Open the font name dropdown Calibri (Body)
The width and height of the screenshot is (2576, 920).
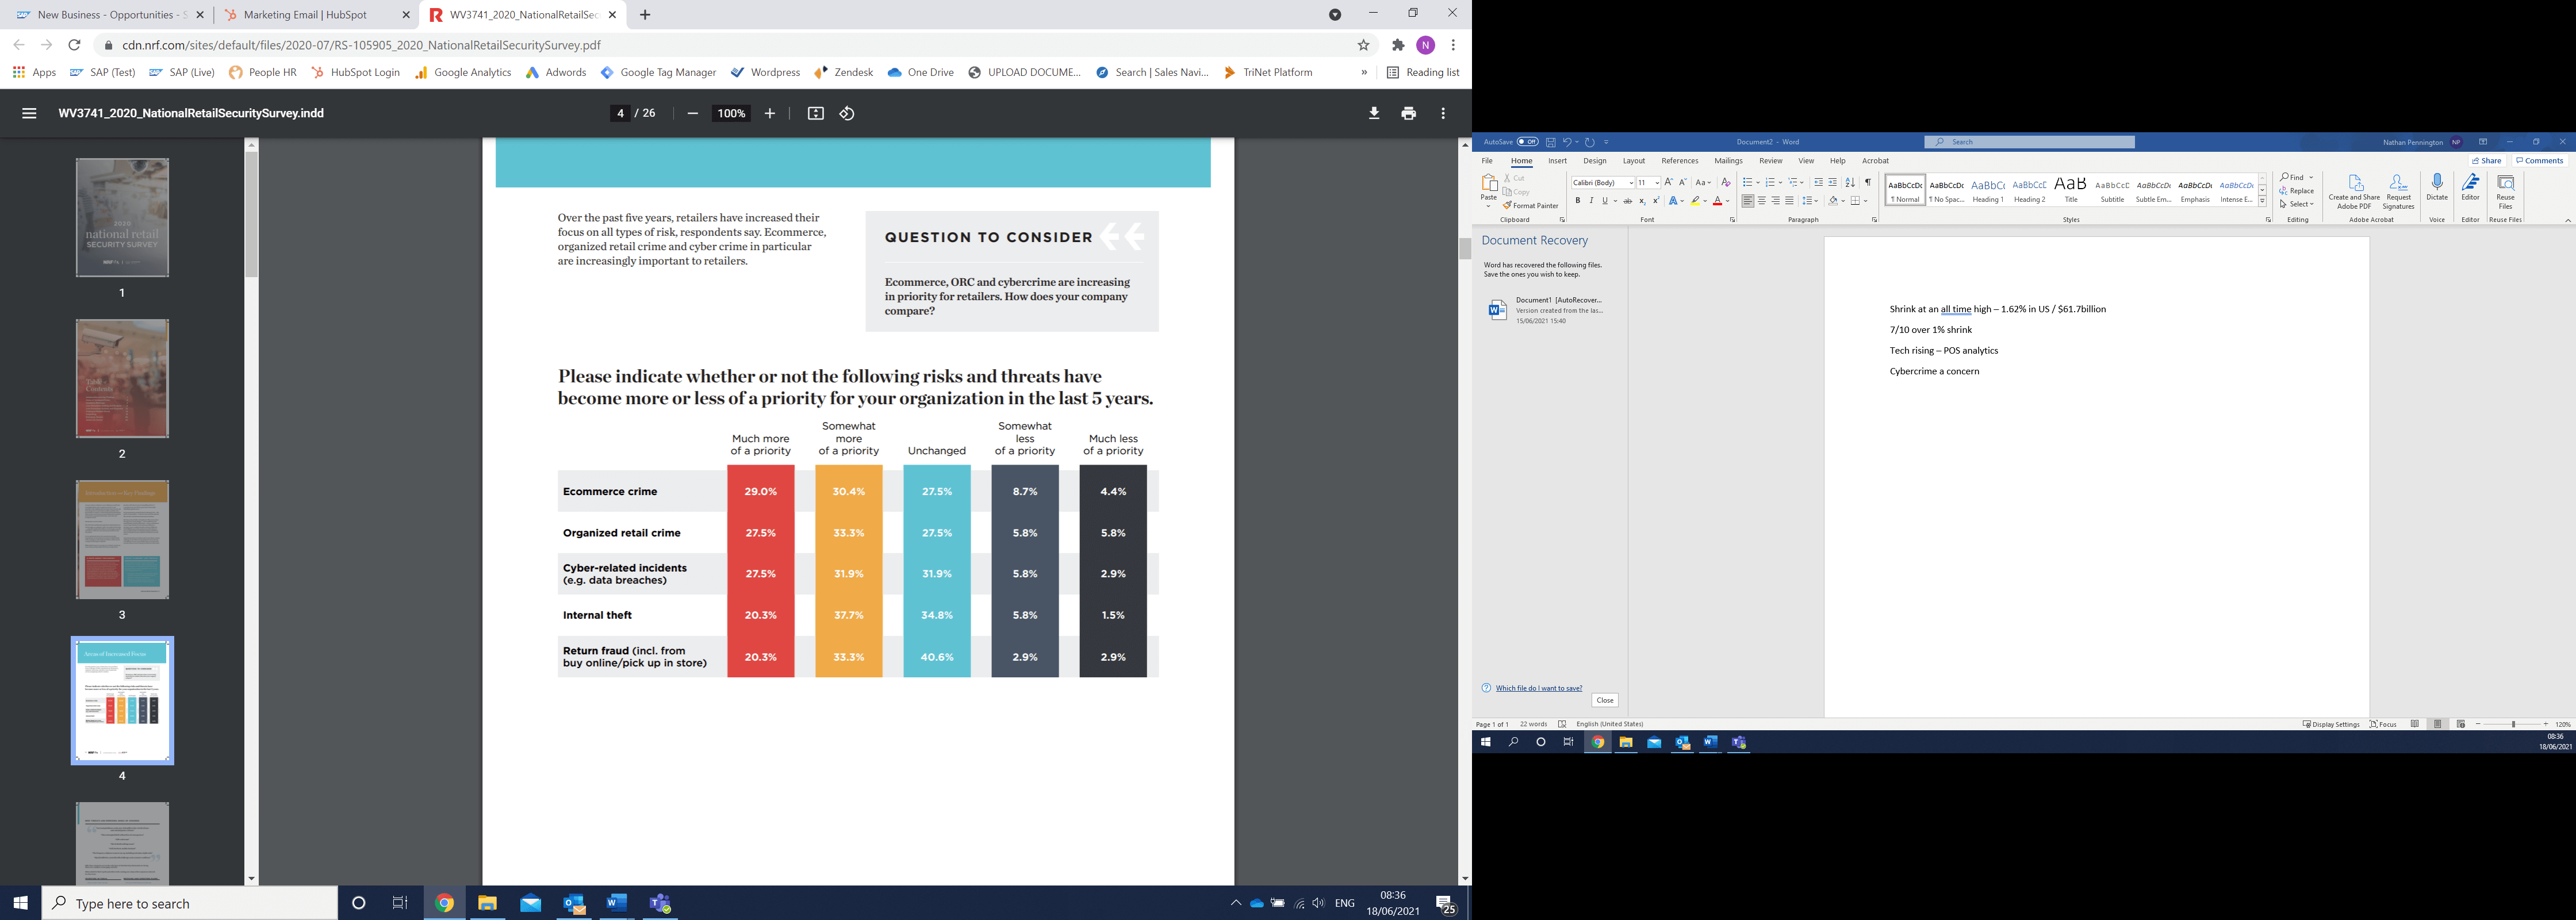[1631, 183]
